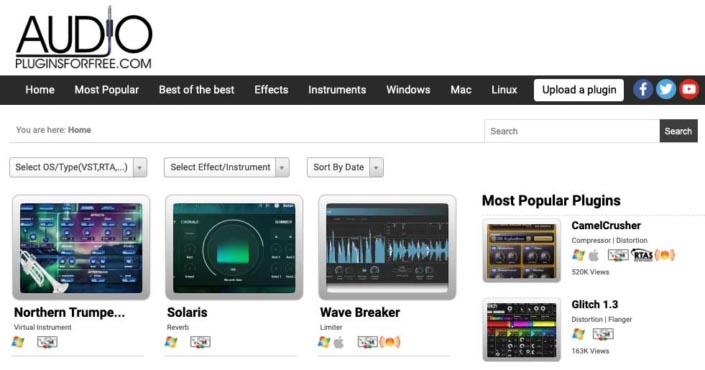Click VST icon under Wave Breaker
The height and width of the screenshot is (370, 705).
point(368,343)
